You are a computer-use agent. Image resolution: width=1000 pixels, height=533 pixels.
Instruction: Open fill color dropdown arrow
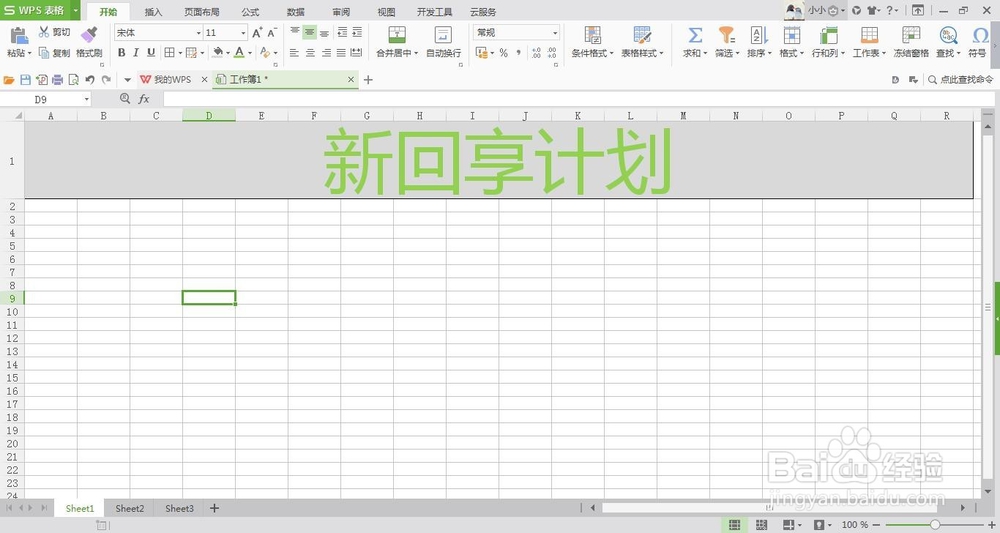[x=228, y=53]
